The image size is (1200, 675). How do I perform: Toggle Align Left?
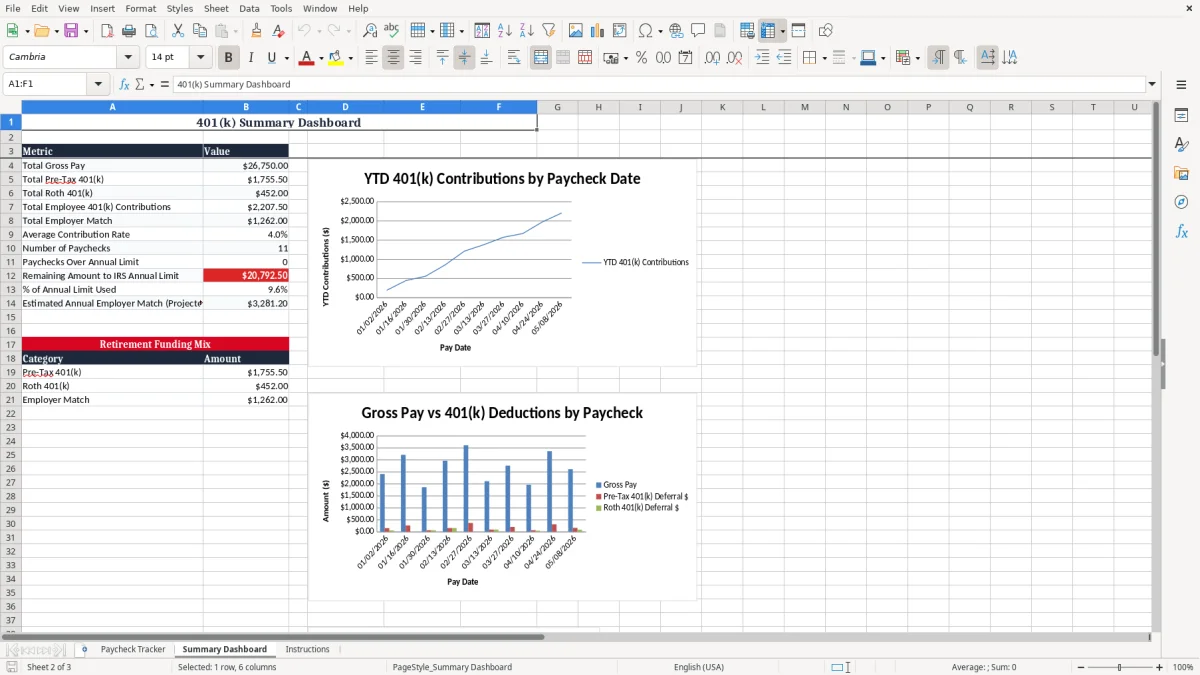click(371, 58)
